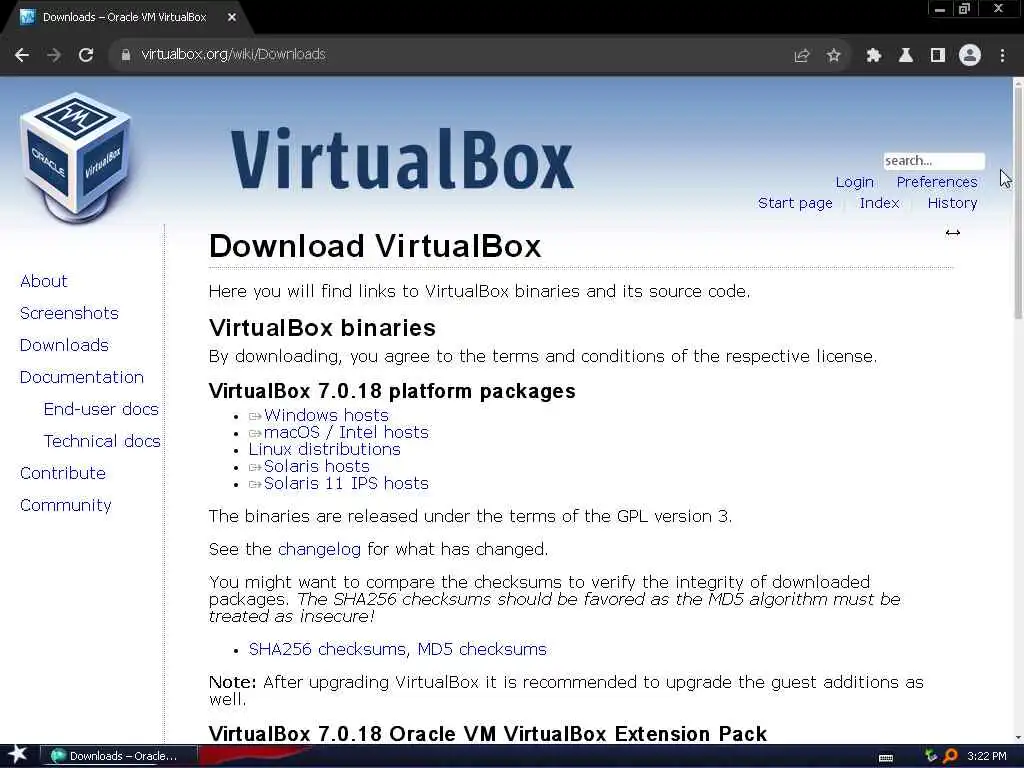Open the Chrome three-dot menu
Viewport: 1024px width, 768px height.
pos(1002,56)
